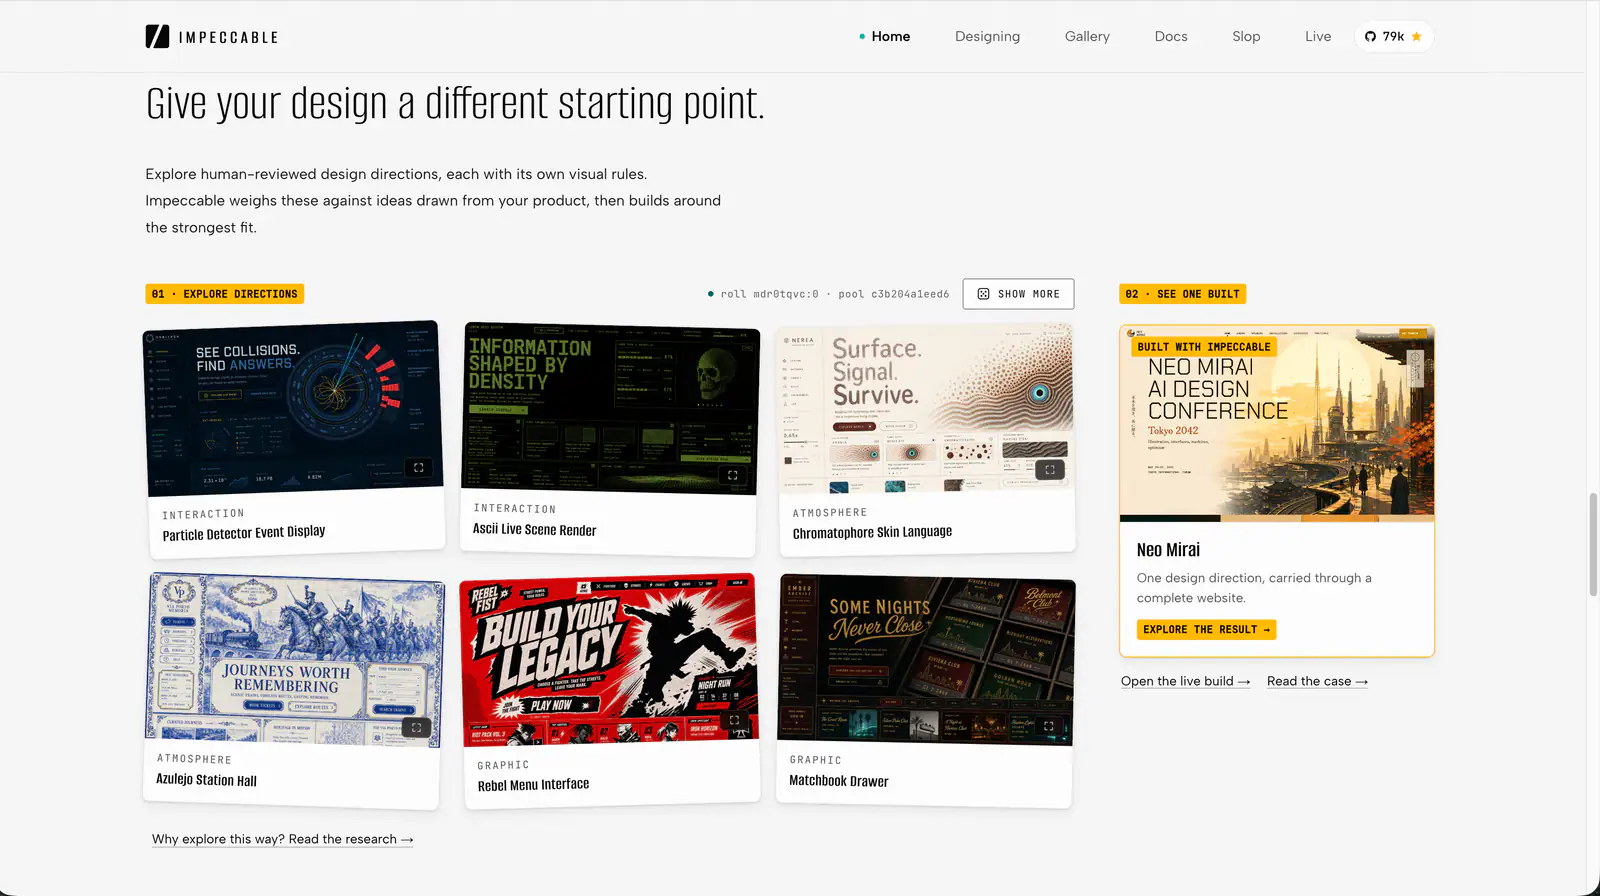Click the Show More button
The width and height of the screenshot is (1600, 896).
coord(1018,294)
